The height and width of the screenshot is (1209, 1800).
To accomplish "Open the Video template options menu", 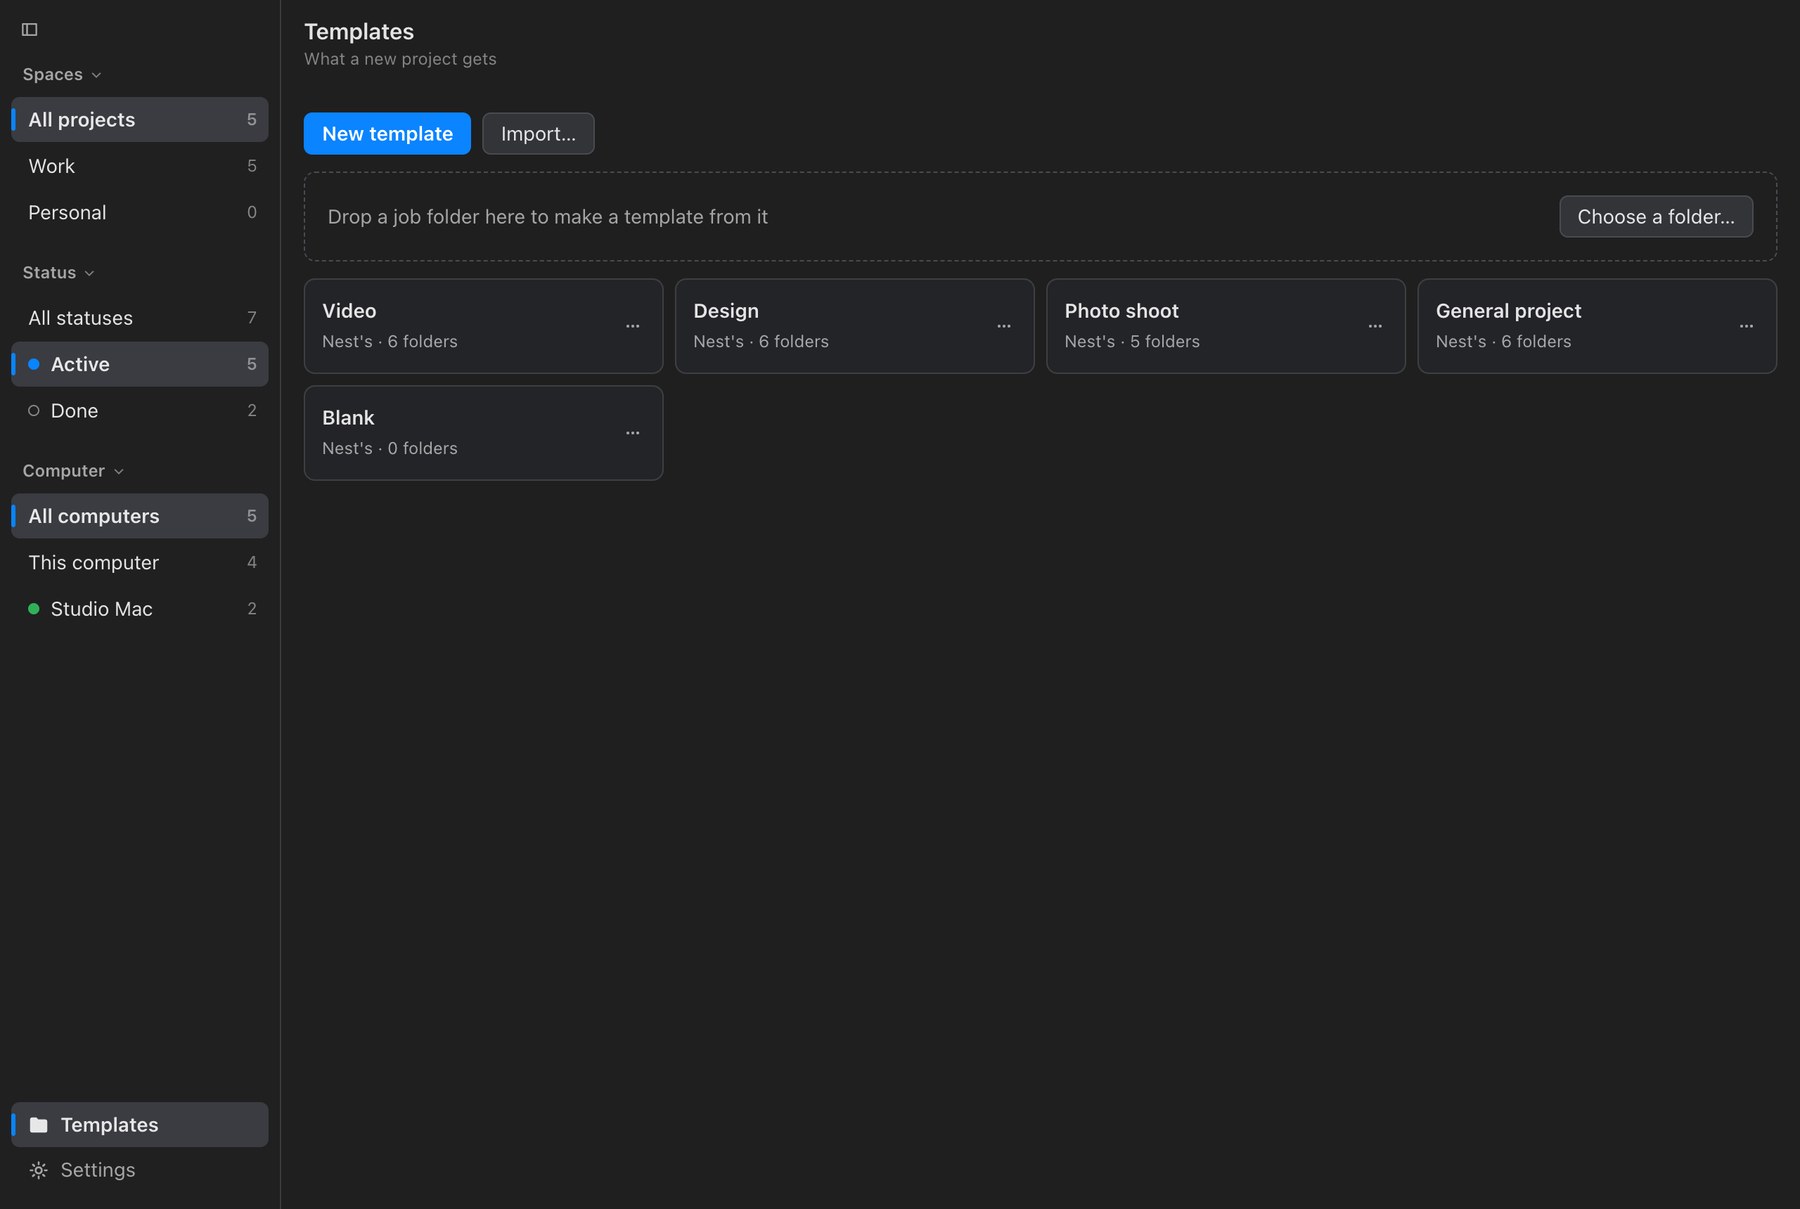I will (633, 326).
